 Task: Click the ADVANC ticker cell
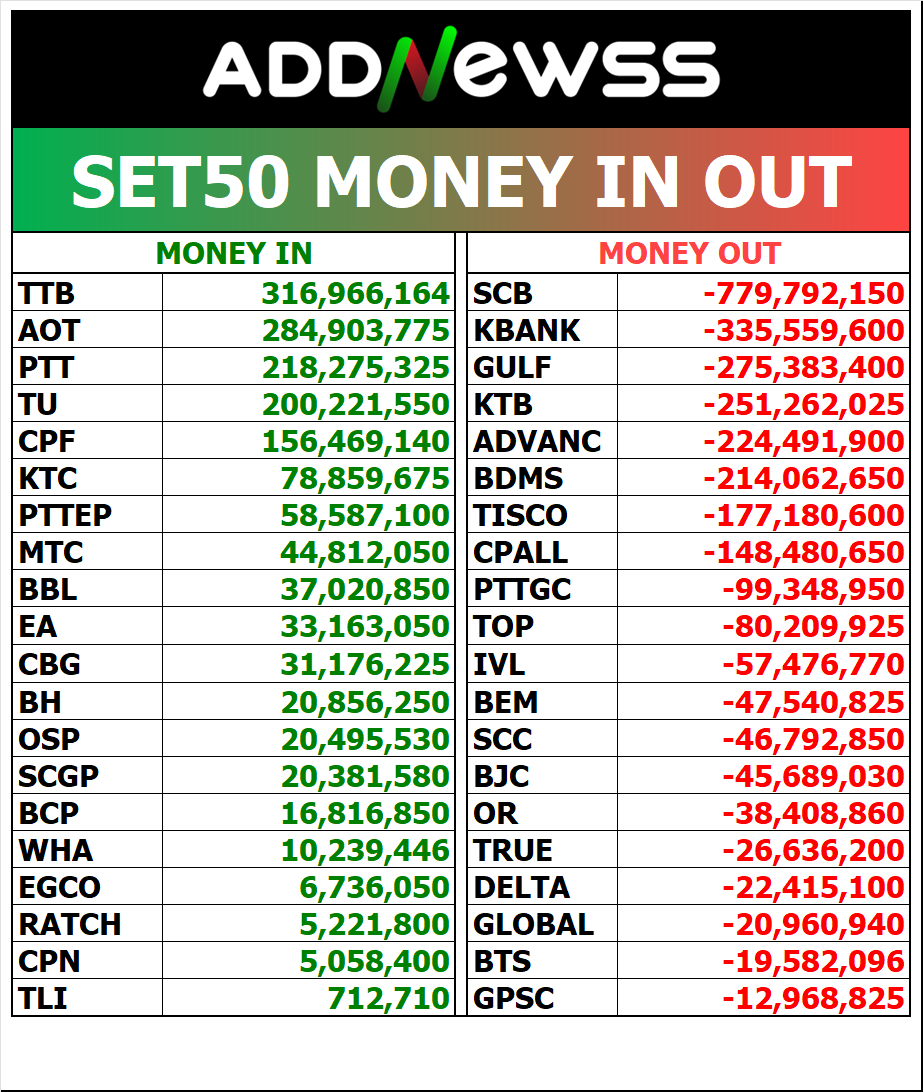(x=537, y=441)
